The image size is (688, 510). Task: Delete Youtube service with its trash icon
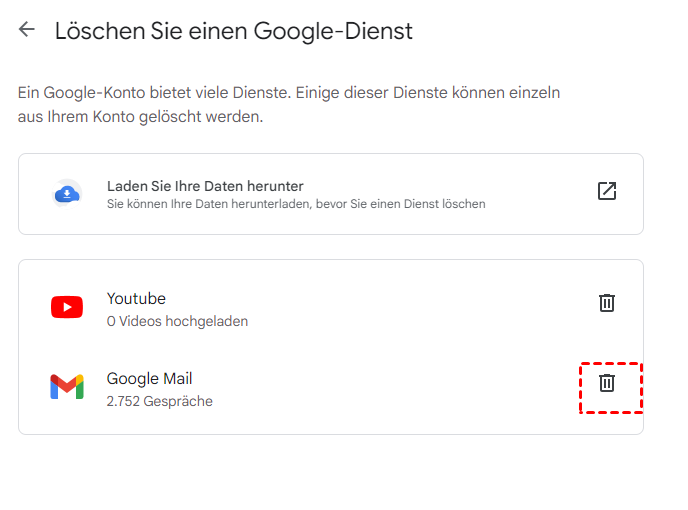[x=606, y=303]
